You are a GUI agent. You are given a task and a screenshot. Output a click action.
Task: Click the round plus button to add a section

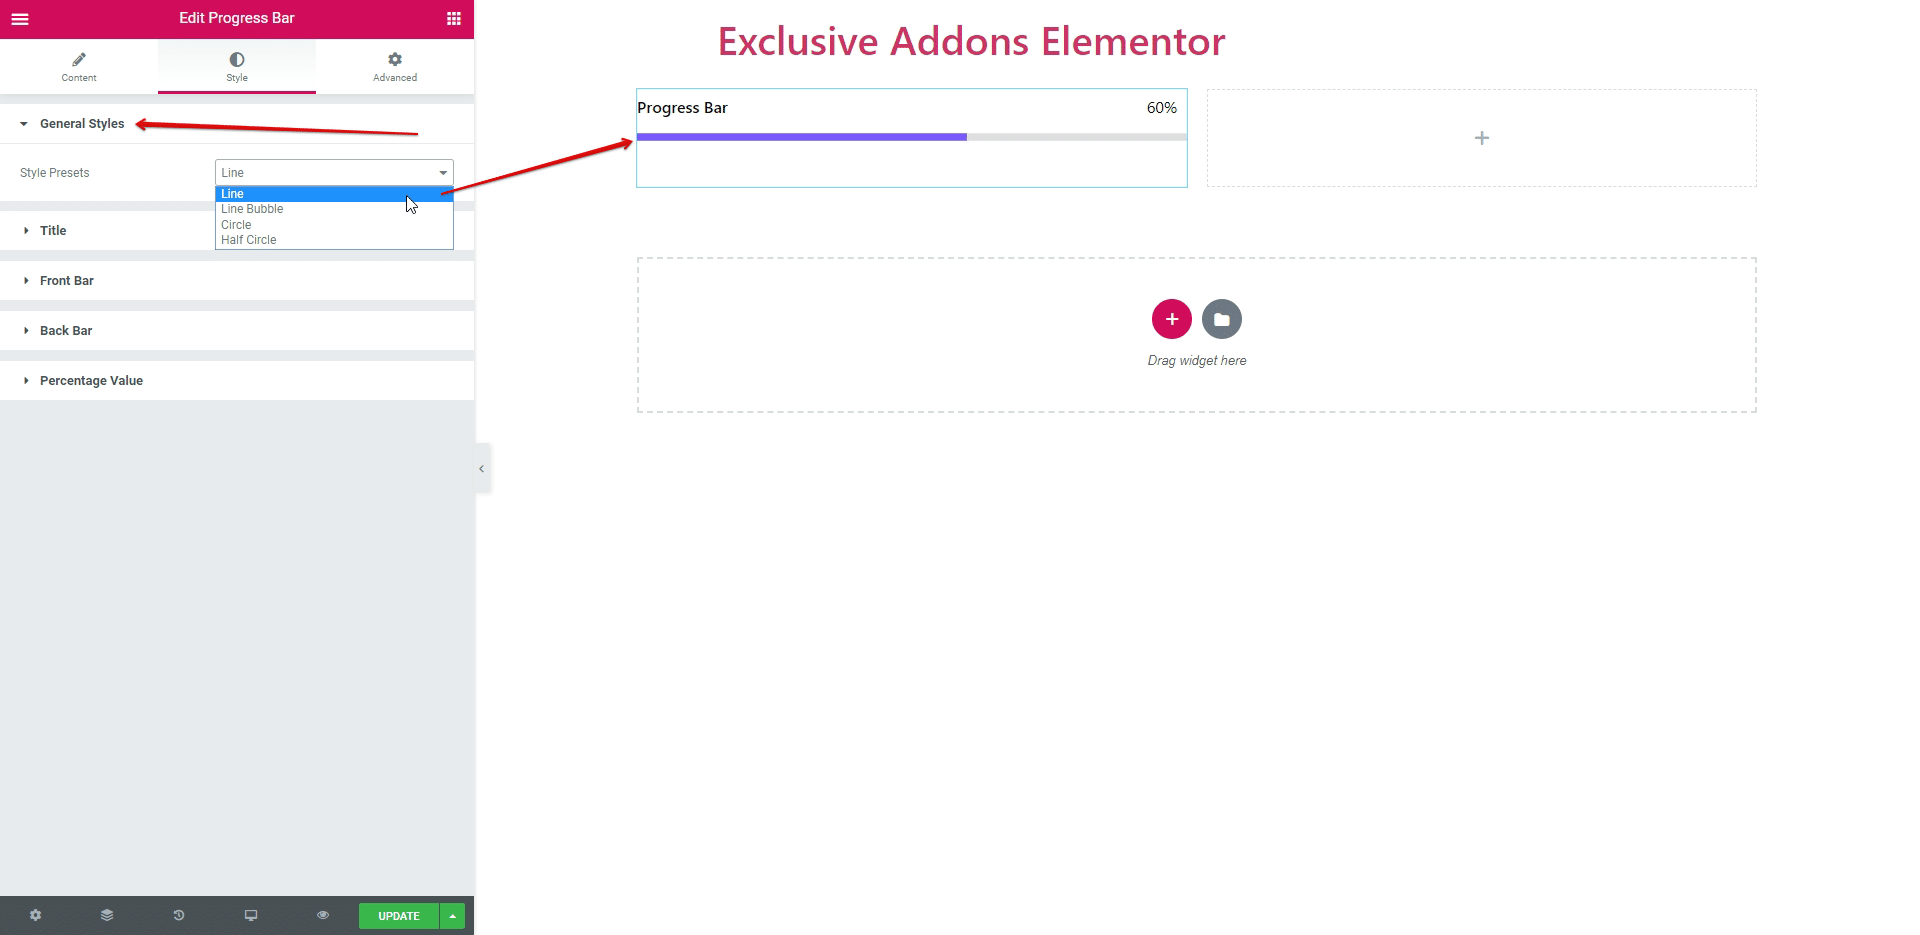[x=1171, y=319]
